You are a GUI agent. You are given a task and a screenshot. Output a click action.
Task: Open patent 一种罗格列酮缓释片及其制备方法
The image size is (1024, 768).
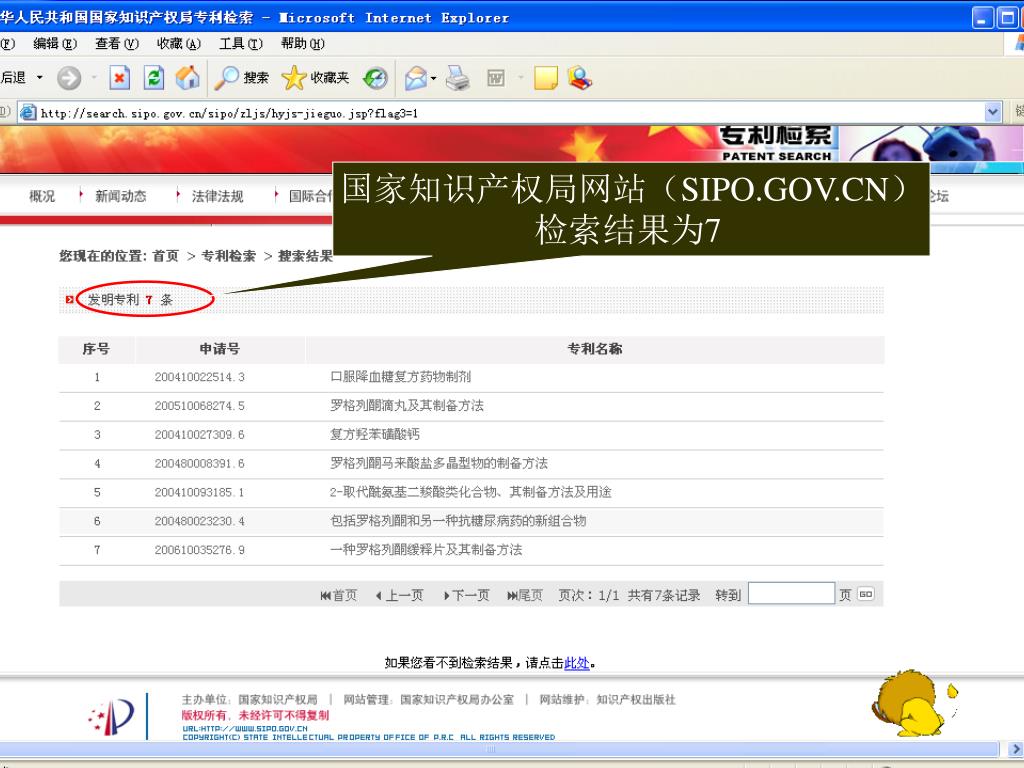point(426,549)
